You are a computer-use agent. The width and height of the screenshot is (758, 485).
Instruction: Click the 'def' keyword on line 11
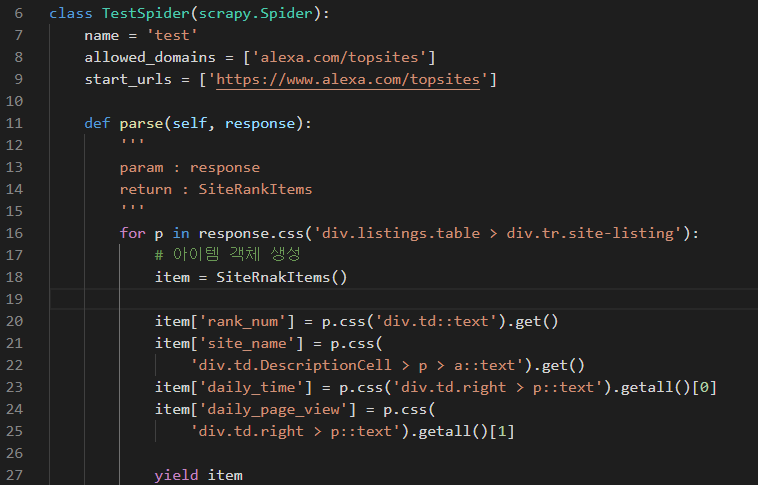tap(97, 123)
